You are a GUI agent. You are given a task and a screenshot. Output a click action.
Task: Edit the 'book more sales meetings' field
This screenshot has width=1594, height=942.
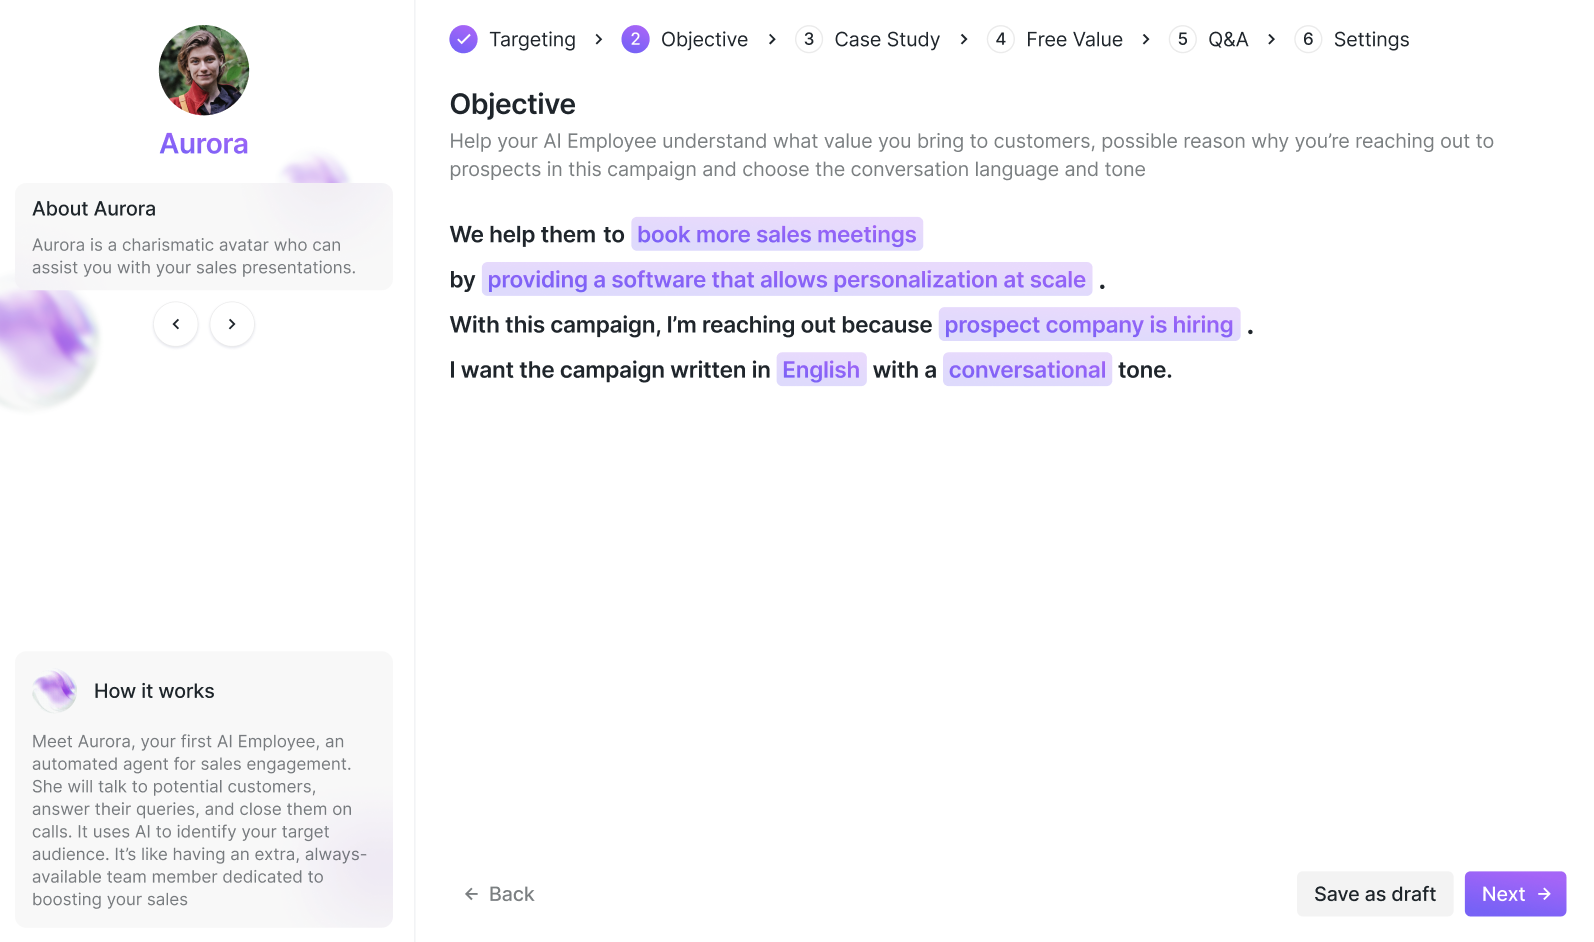[777, 234]
